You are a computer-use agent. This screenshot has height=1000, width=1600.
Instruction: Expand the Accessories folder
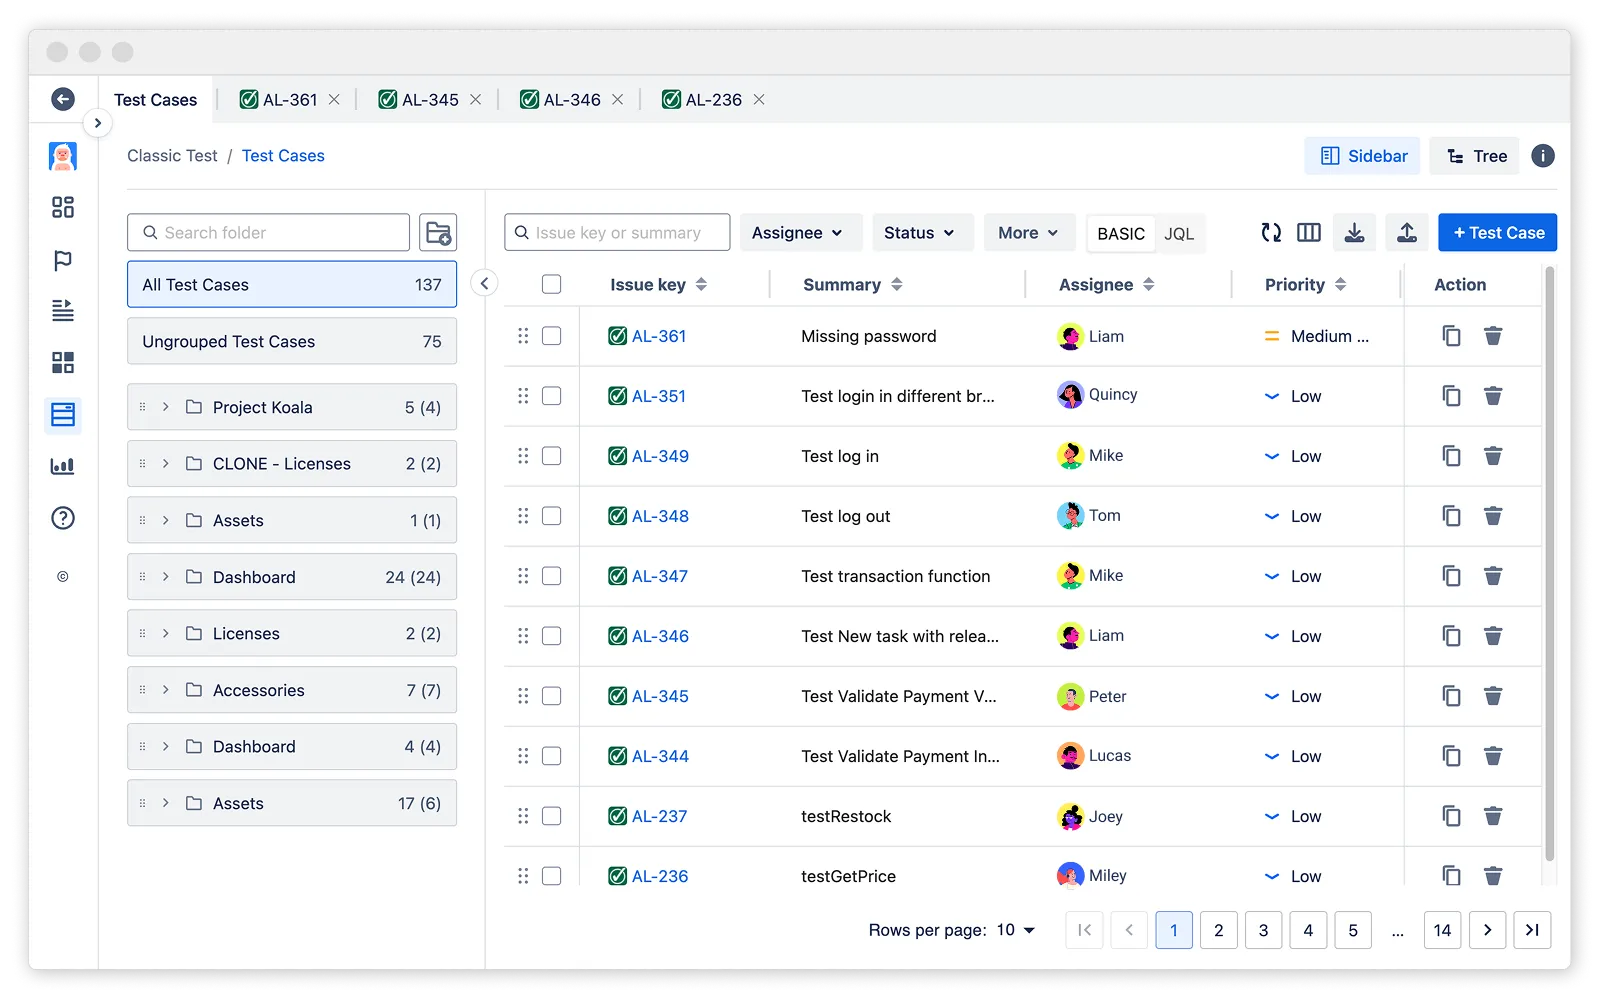click(x=166, y=690)
